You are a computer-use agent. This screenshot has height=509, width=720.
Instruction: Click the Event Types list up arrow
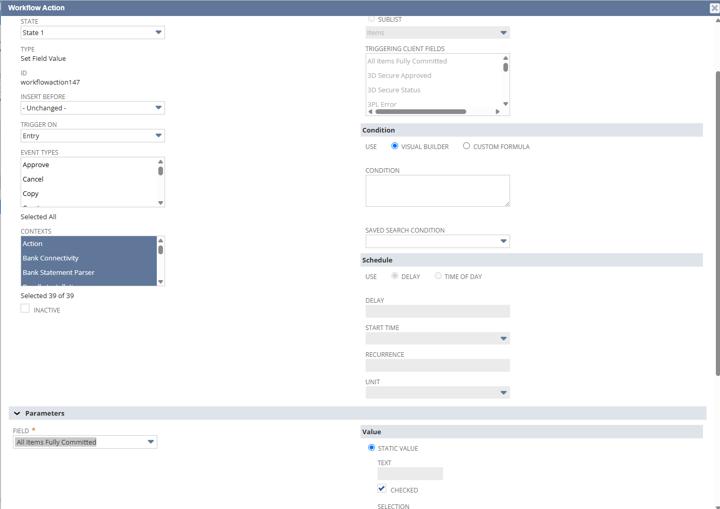point(160,162)
